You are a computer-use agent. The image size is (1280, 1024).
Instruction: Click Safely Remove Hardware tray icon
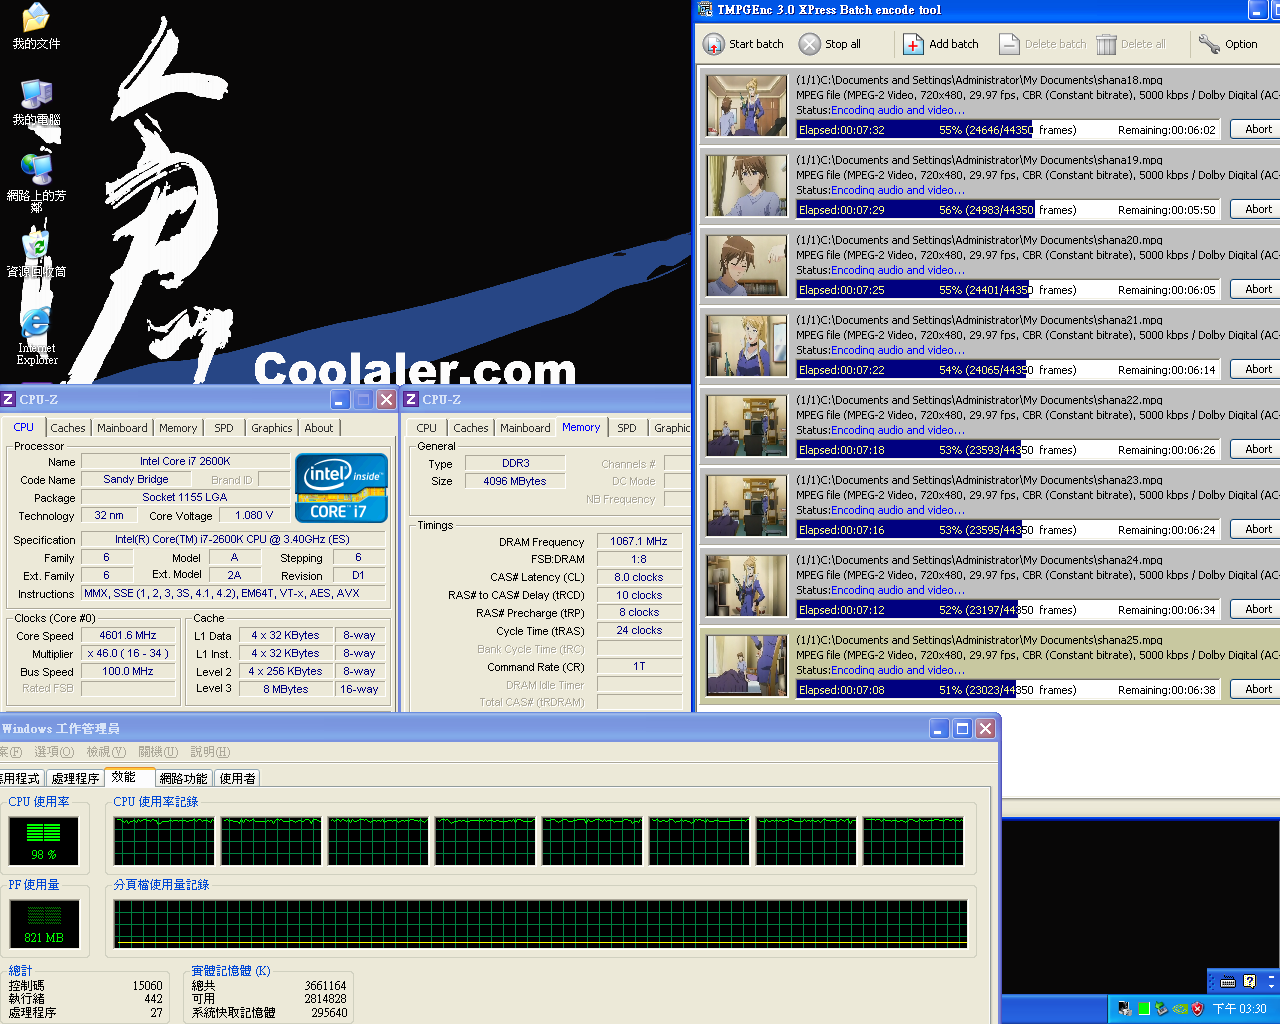click(1161, 1009)
